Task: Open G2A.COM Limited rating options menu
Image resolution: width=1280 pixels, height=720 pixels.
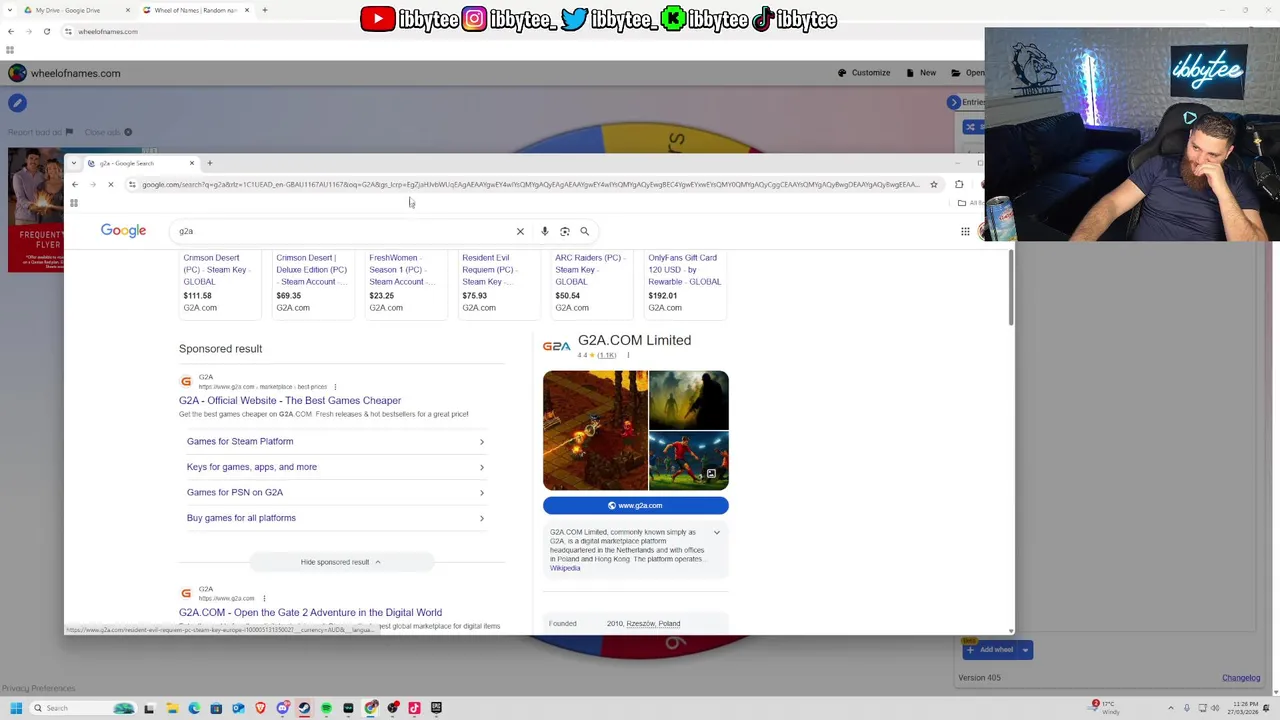Action: 628,355
